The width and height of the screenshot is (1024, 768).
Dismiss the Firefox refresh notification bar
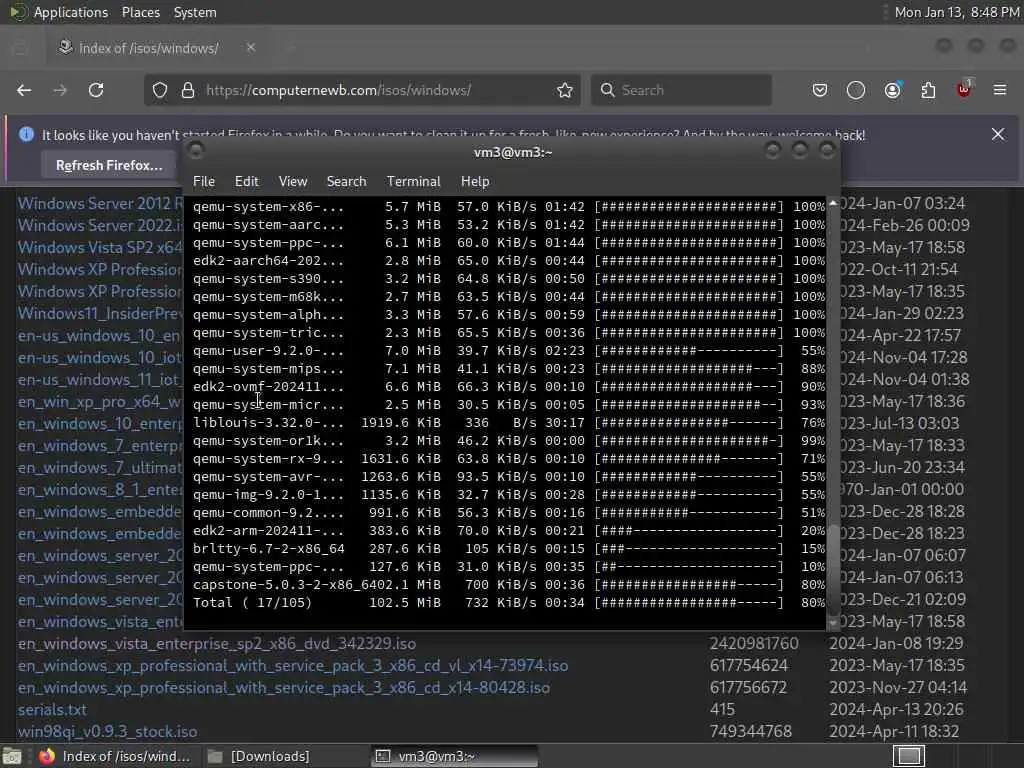tap(998, 134)
